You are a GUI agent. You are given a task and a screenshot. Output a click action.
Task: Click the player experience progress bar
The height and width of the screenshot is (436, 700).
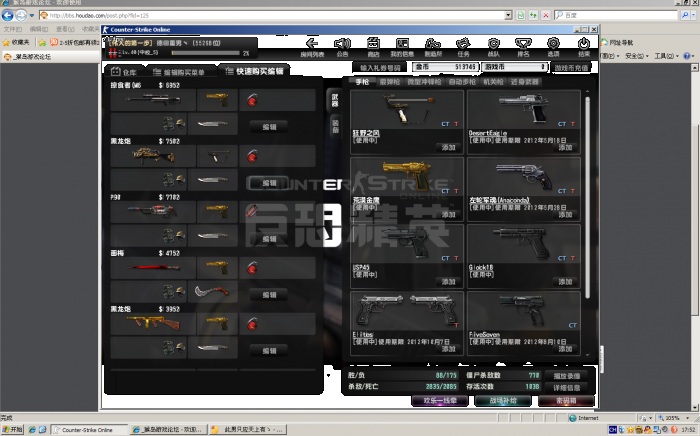pyautogui.click(x=205, y=53)
